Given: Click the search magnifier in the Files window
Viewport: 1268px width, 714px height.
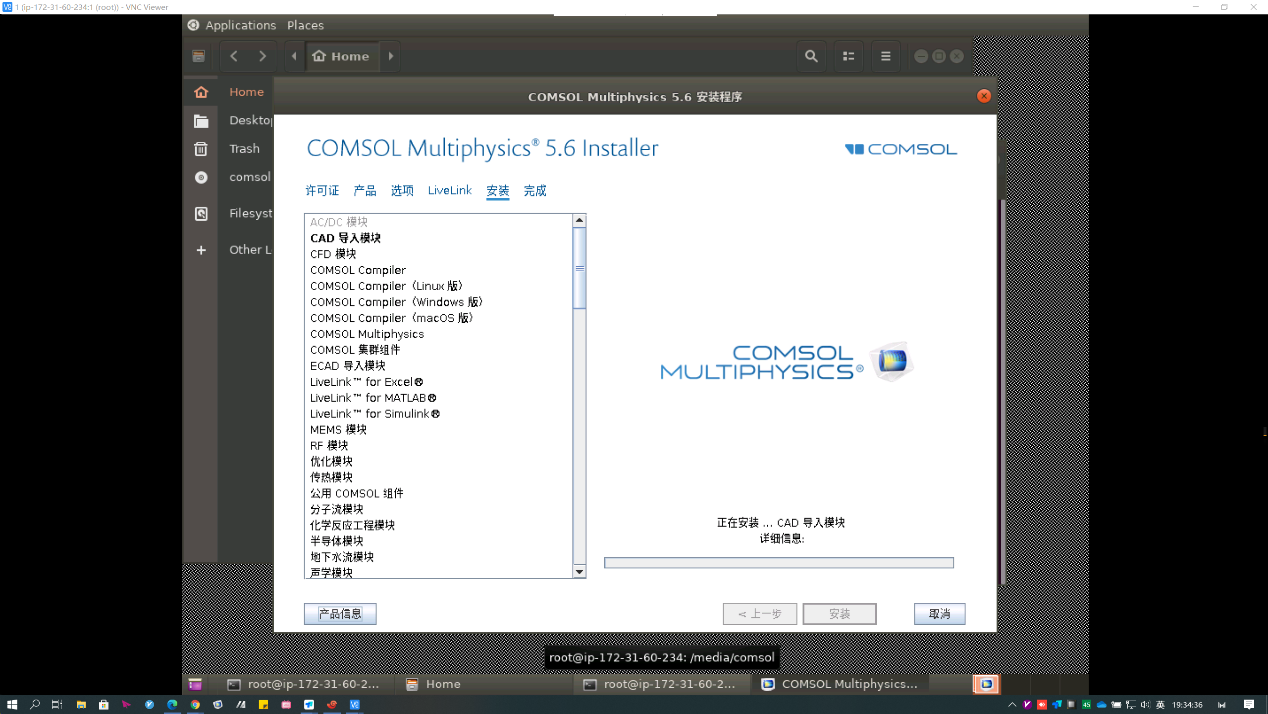Looking at the screenshot, I should (812, 57).
